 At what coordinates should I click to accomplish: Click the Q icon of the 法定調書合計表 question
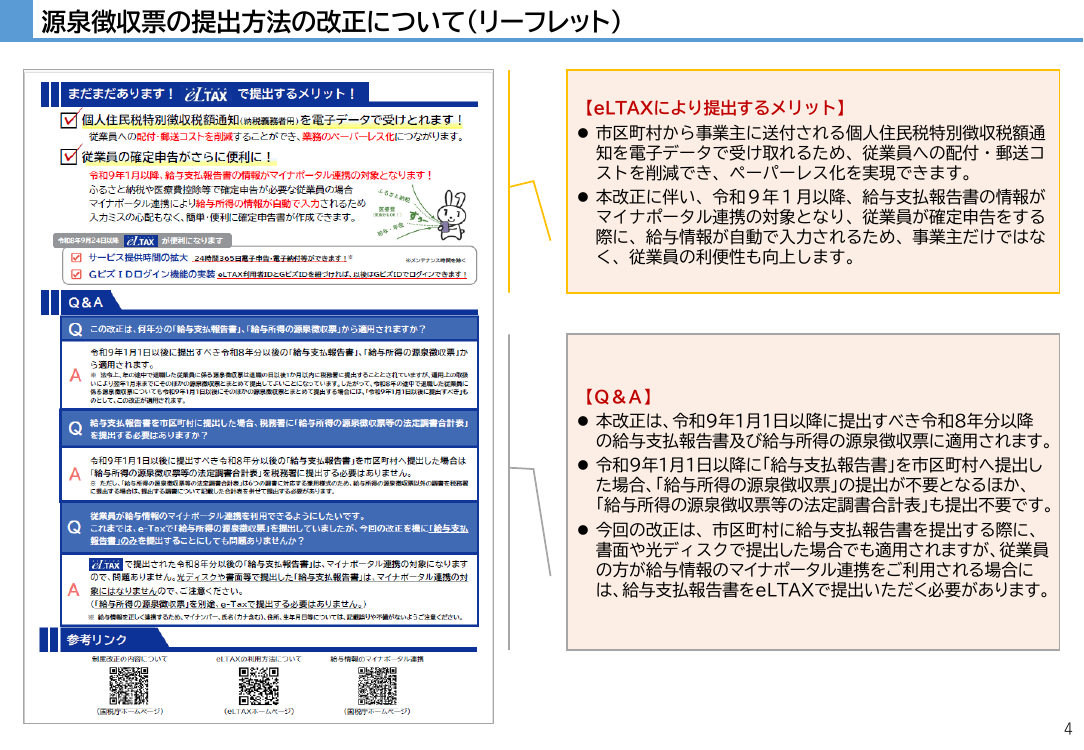tap(75, 429)
